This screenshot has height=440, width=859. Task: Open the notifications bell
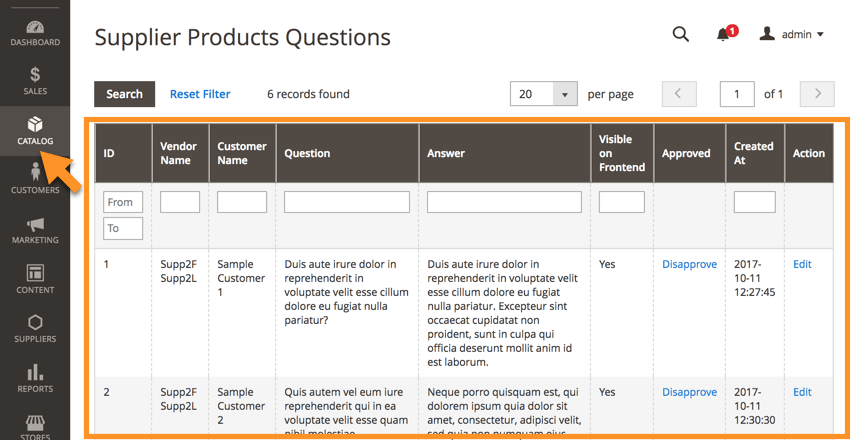(x=723, y=35)
